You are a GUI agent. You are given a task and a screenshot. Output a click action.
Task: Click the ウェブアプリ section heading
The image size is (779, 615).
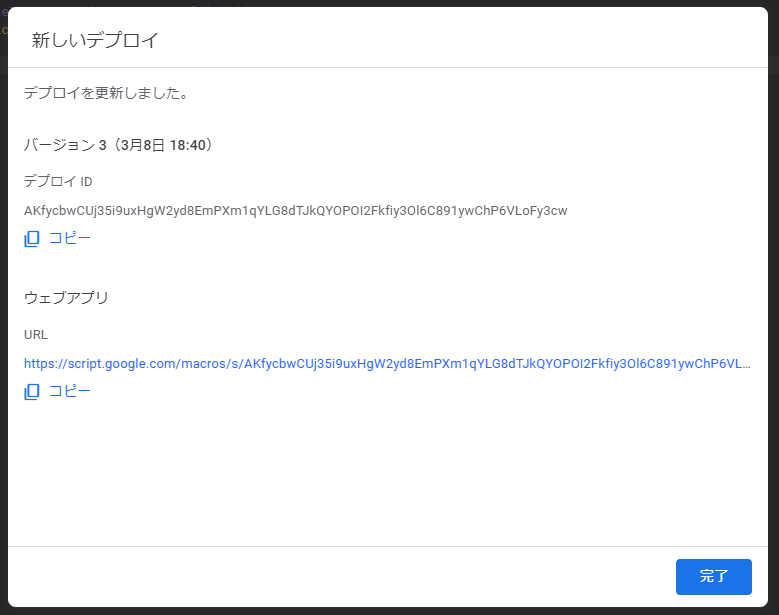click(66, 298)
